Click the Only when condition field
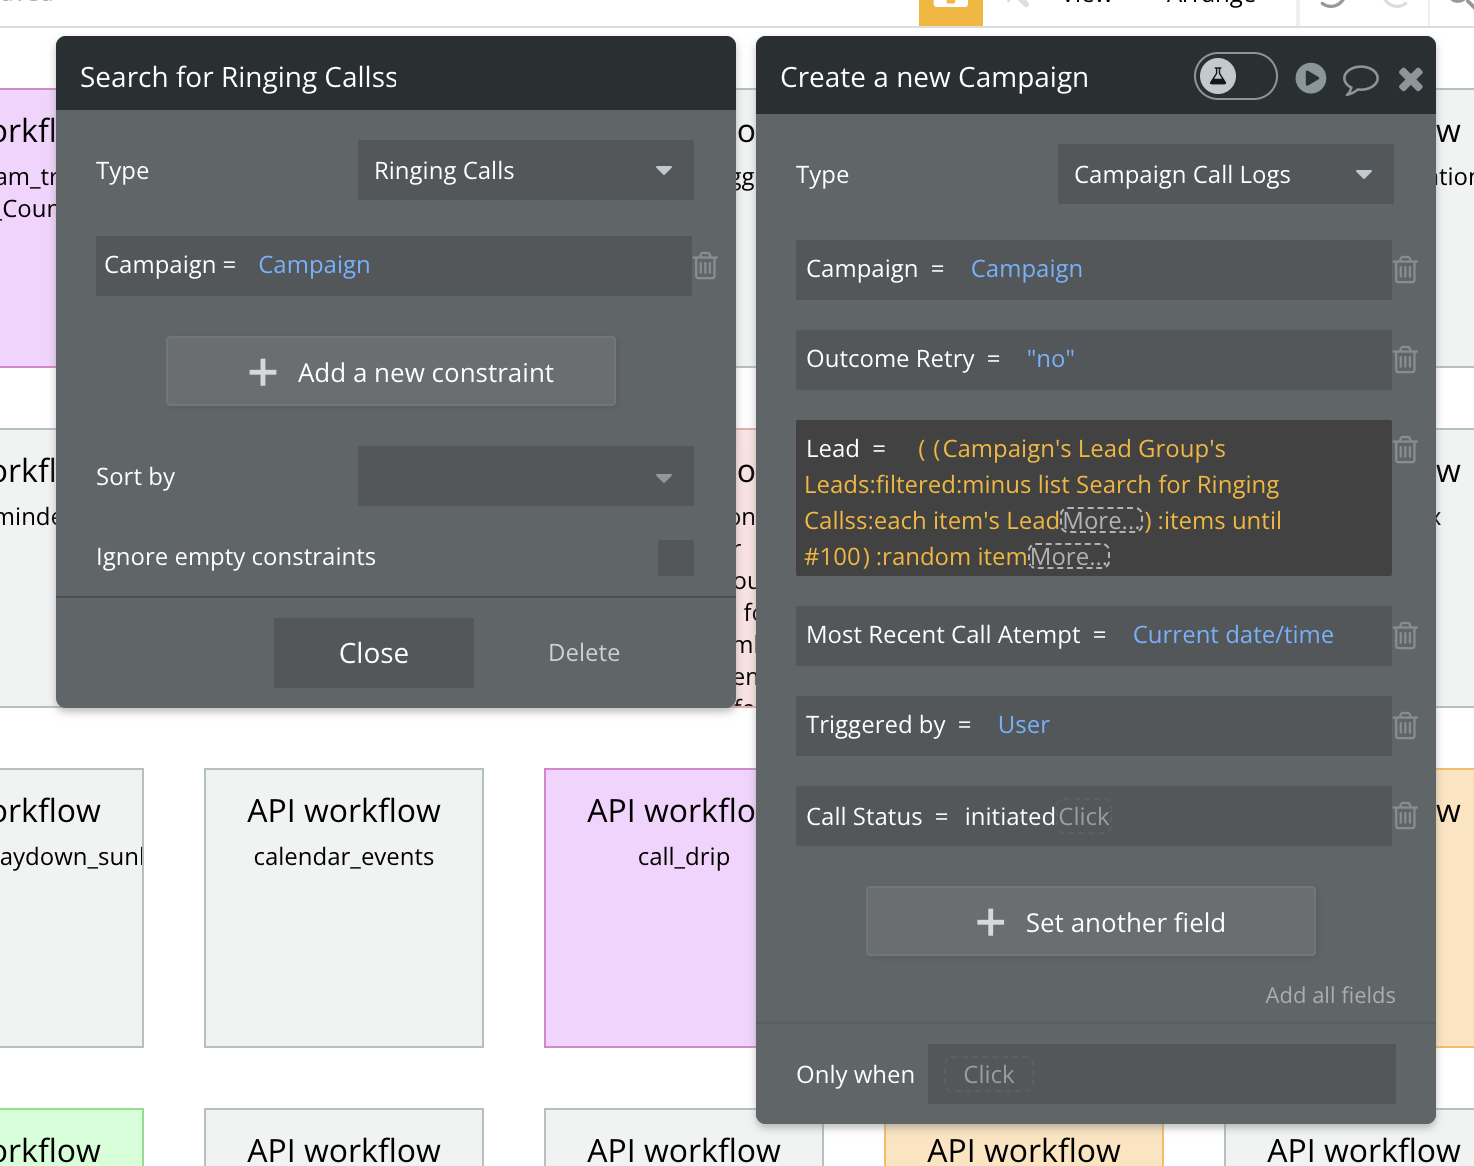 (x=1162, y=1074)
